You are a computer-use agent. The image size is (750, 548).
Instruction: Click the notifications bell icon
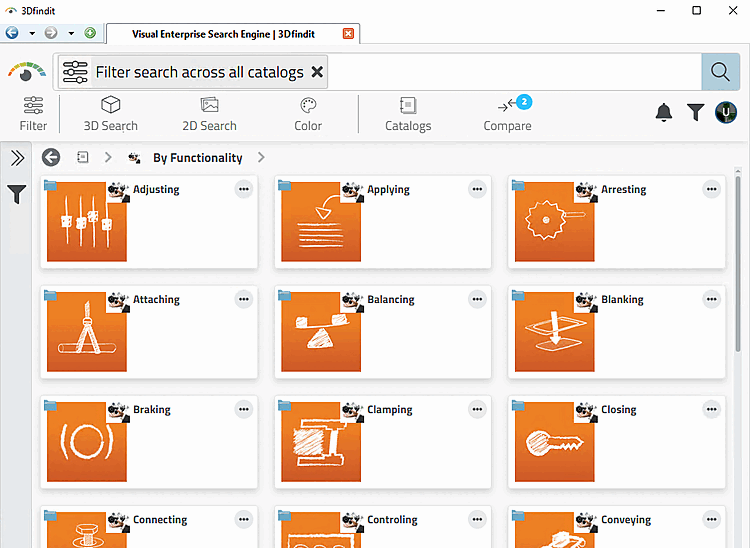point(664,113)
